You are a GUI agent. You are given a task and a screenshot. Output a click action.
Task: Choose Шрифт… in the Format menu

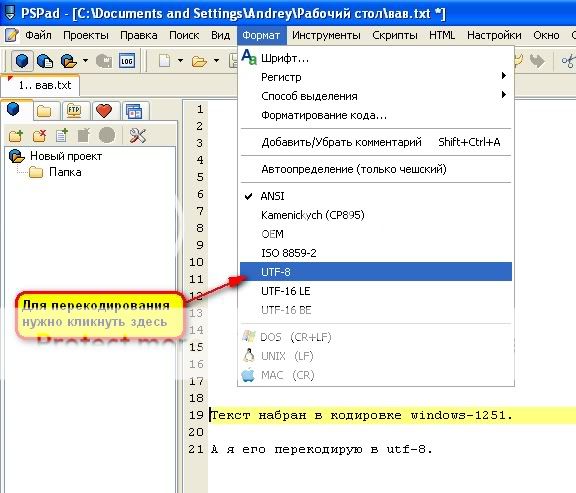click(375, 58)
